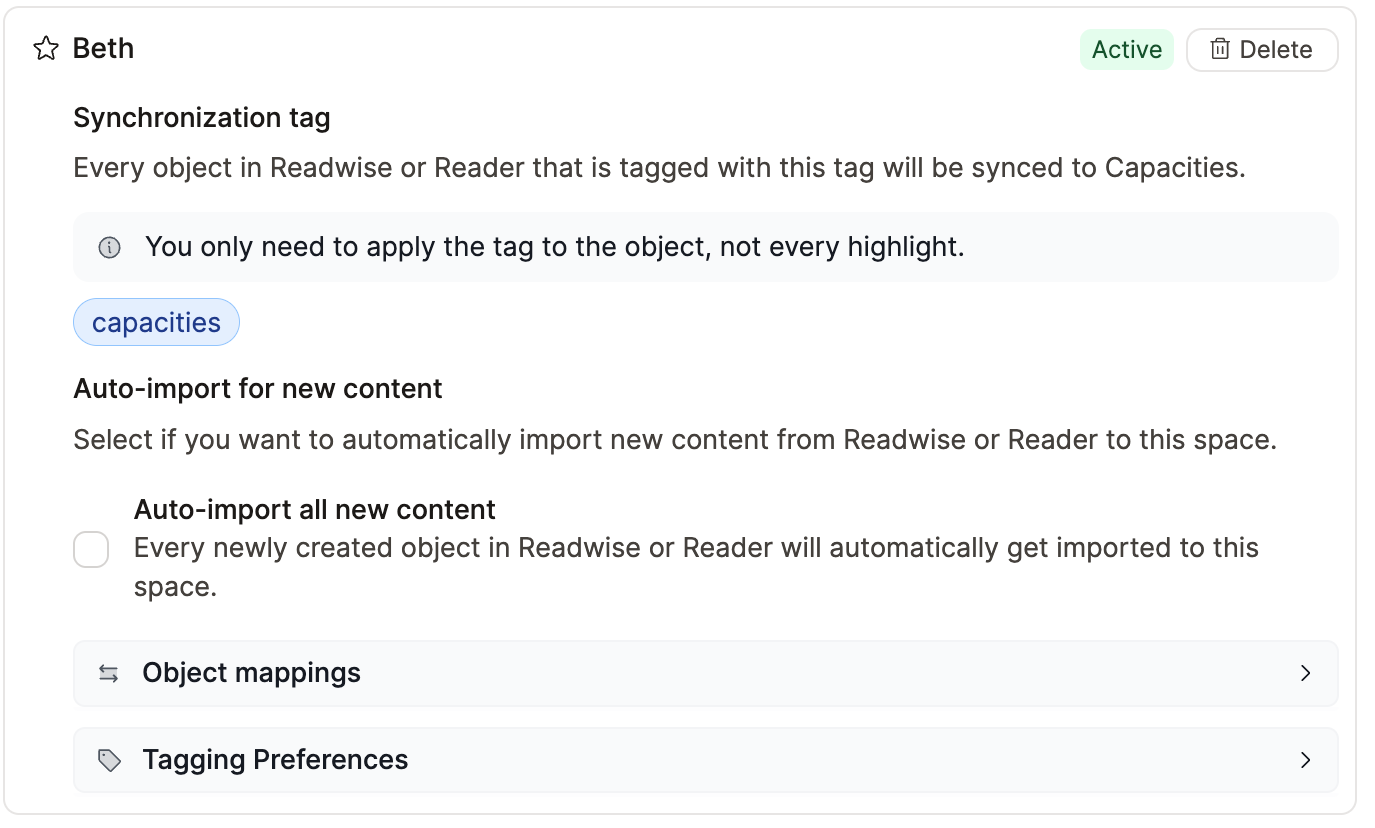
Task: Click the 'synced to Capacities' description text
Action: point(660,167)
